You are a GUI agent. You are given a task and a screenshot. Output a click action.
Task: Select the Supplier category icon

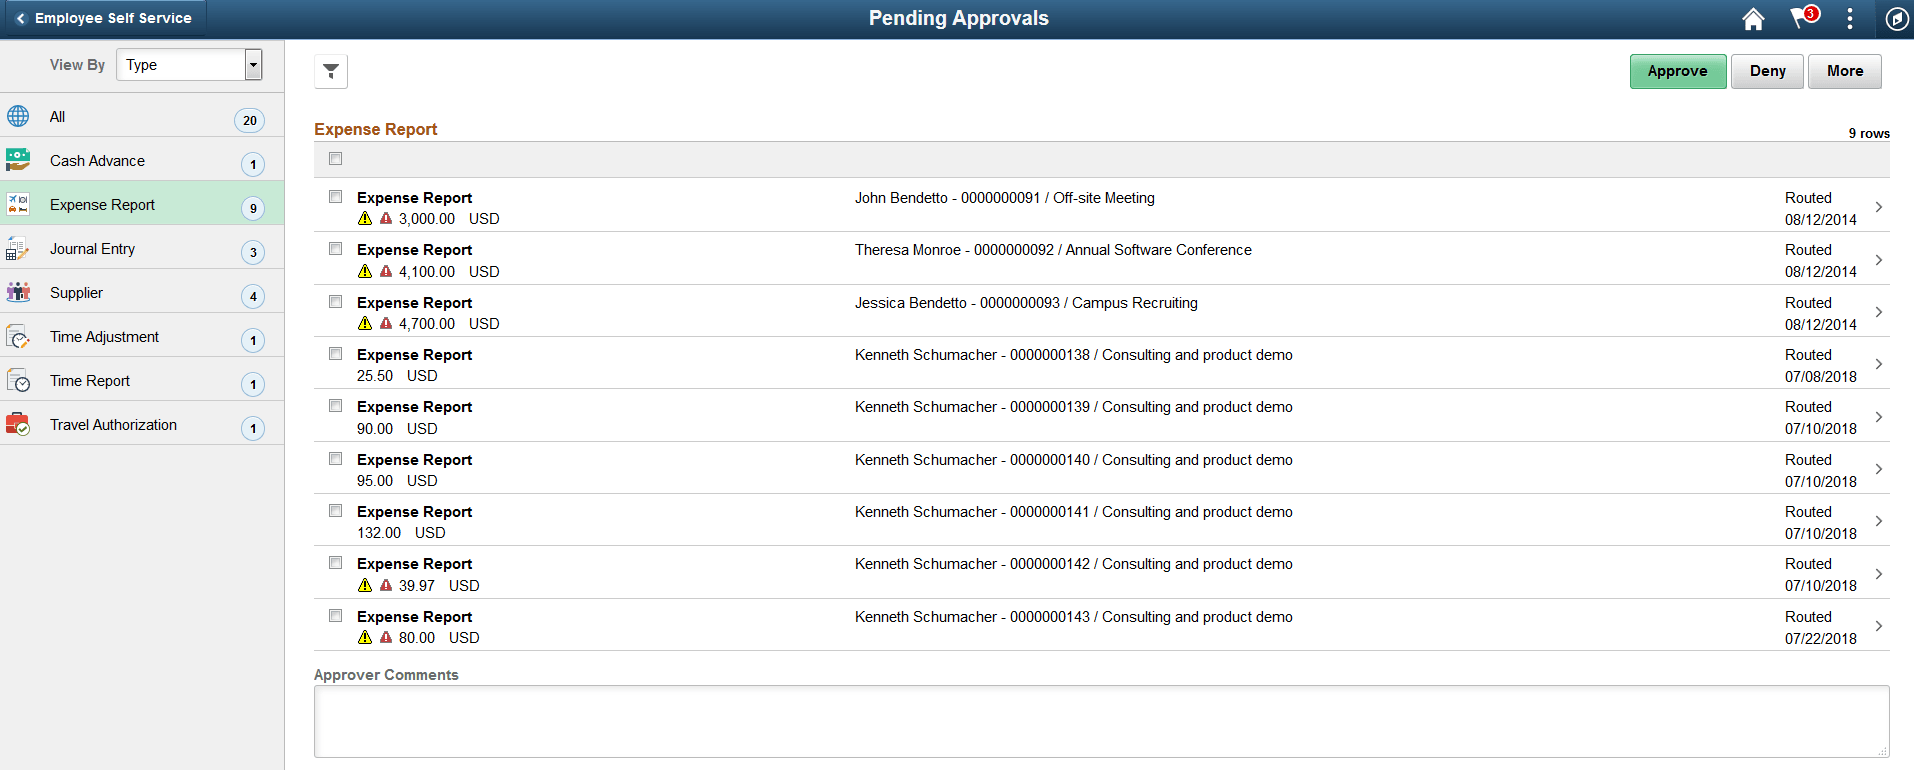click(x=18, y=292)
